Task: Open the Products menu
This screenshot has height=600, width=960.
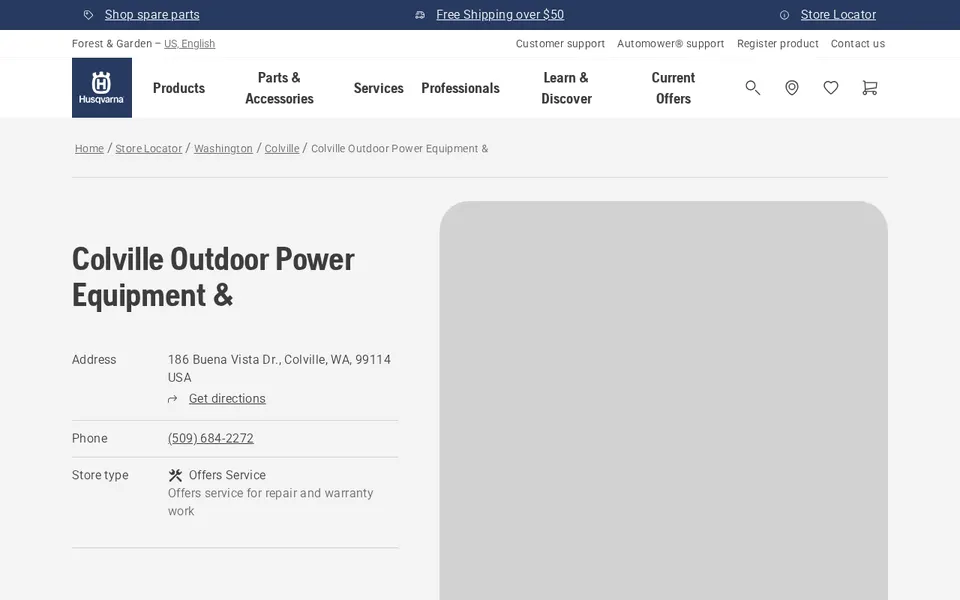Action: pos(179,88)
